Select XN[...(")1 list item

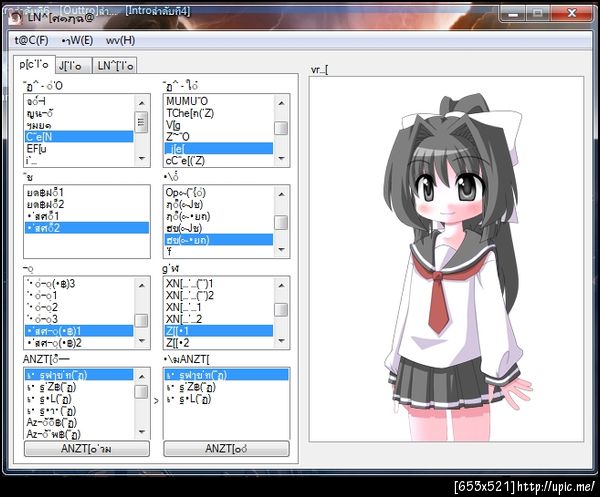pos(219,284)
